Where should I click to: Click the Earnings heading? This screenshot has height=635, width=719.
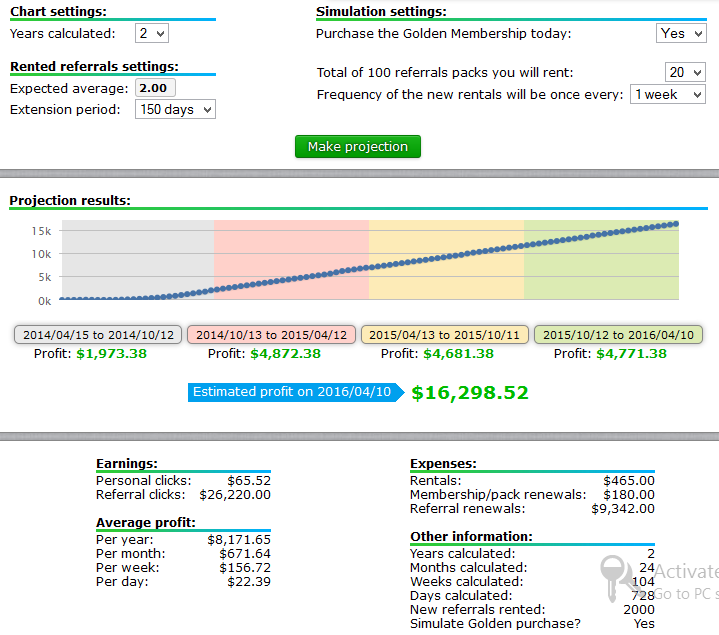[127, 464]
